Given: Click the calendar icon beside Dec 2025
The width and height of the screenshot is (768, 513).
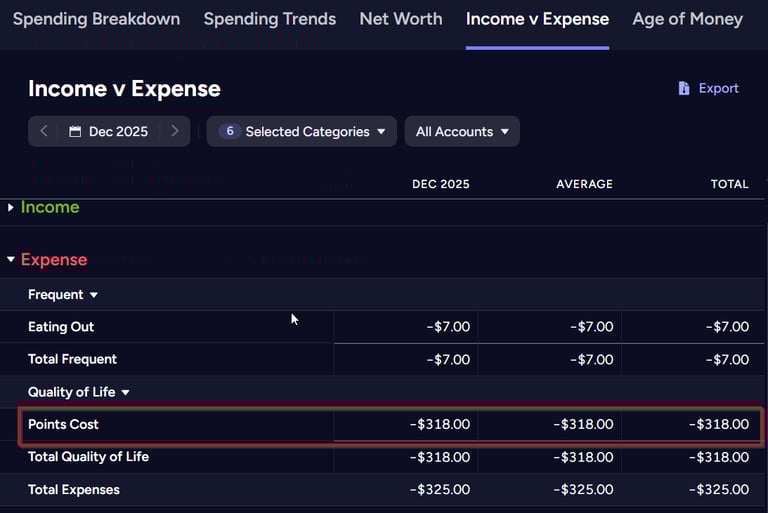Looking at the screenshot, I should click(75, 131).
